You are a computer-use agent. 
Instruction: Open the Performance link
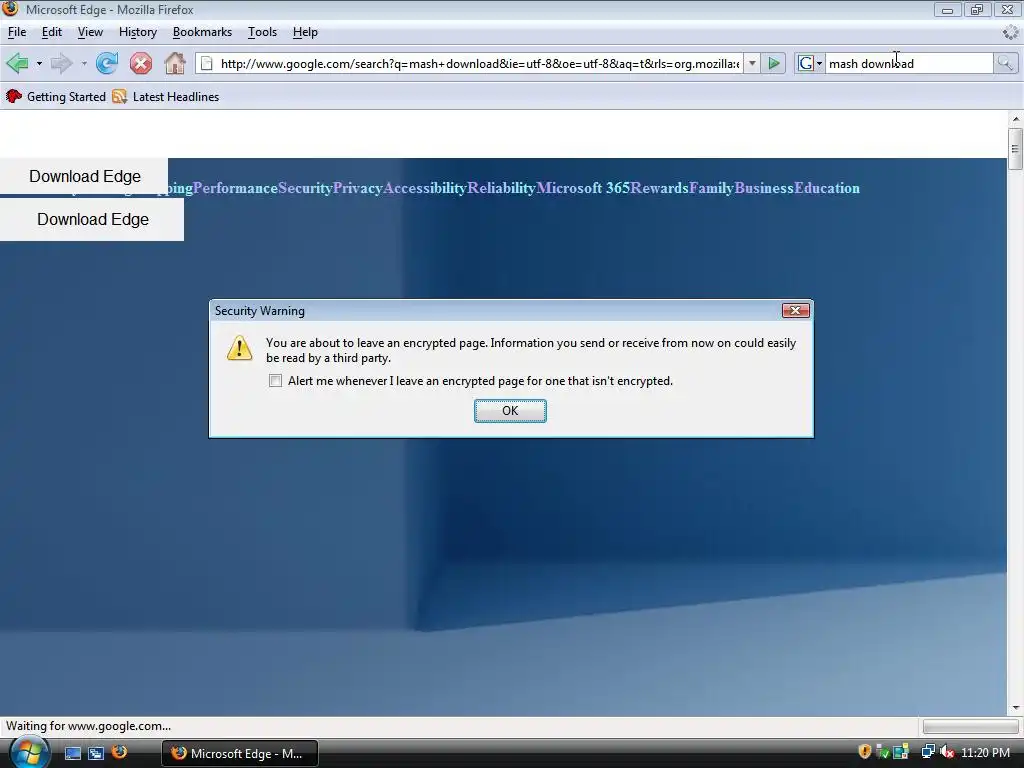(x=235, y=188)
